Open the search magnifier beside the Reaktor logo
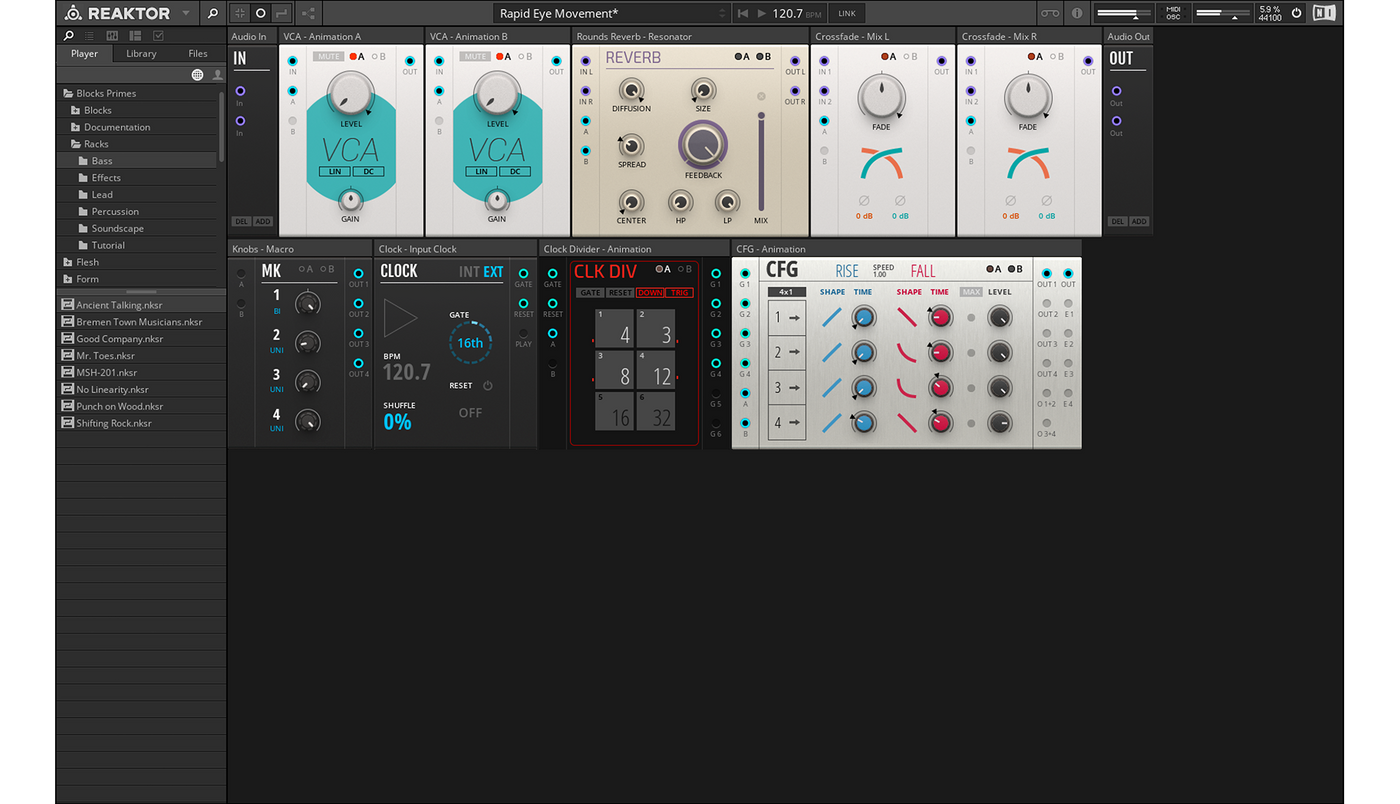The image size is (1400, 804). point(212,13)
